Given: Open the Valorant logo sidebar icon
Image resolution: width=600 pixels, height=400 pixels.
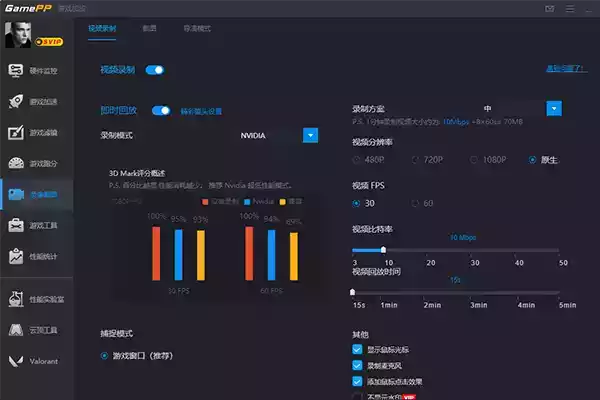Looking at the screenshot, I should click(16, 361).
